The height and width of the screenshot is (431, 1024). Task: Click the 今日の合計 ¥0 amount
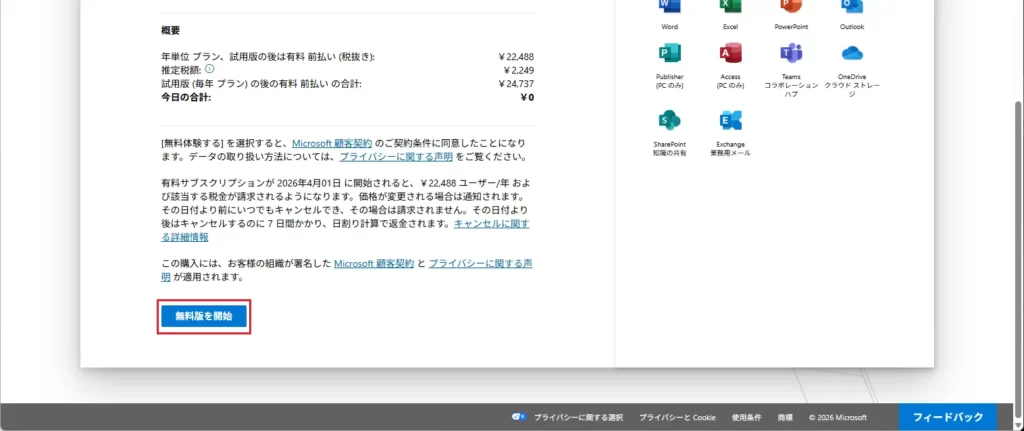coord(527,97)
